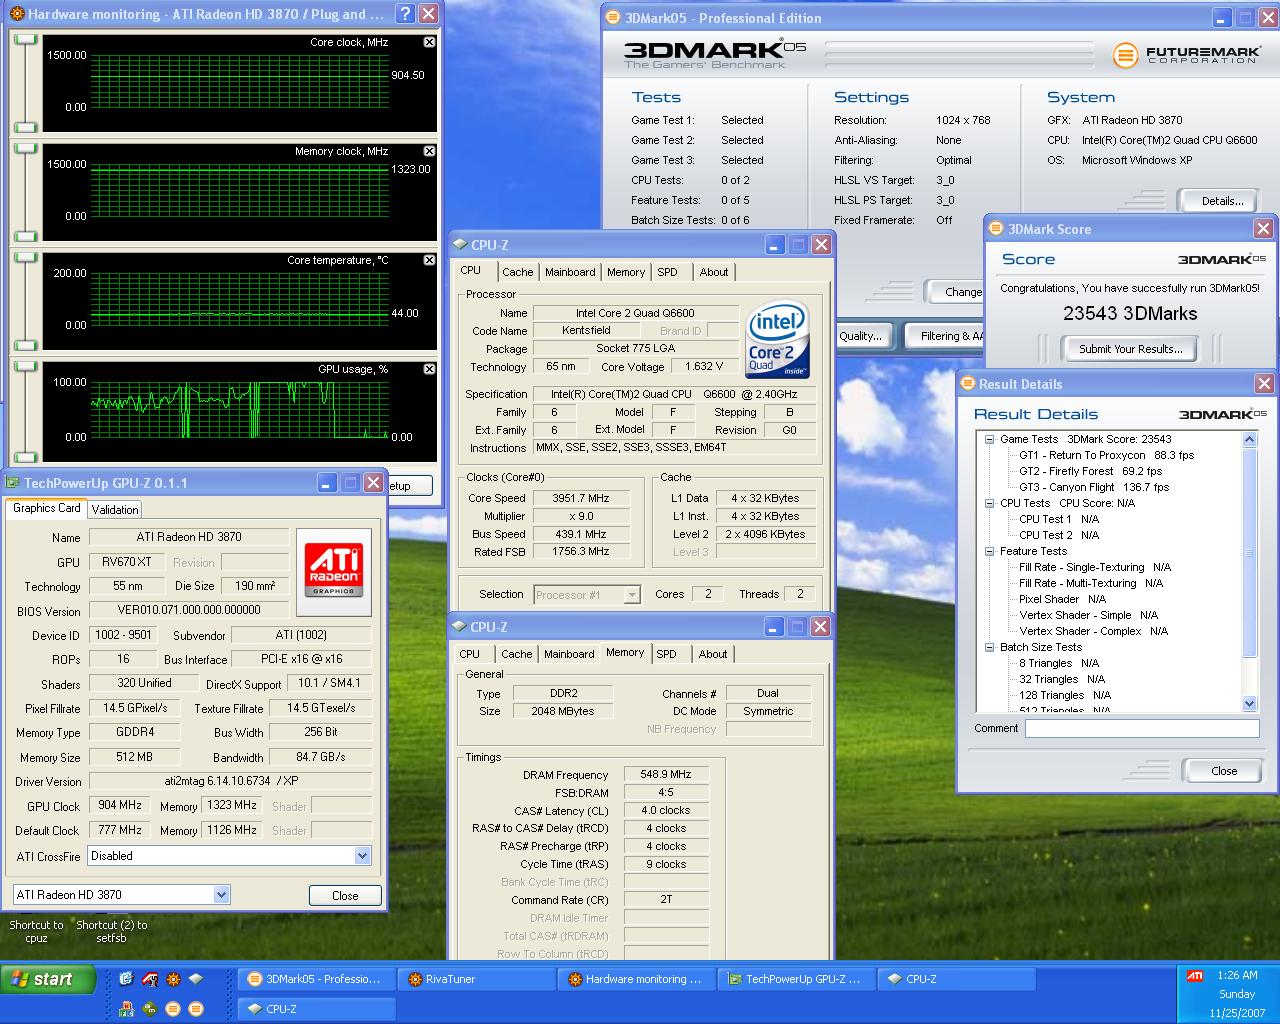
Task: Close the Core temperature graph panel
Action: pyautogui.click(x=429, y=260)
